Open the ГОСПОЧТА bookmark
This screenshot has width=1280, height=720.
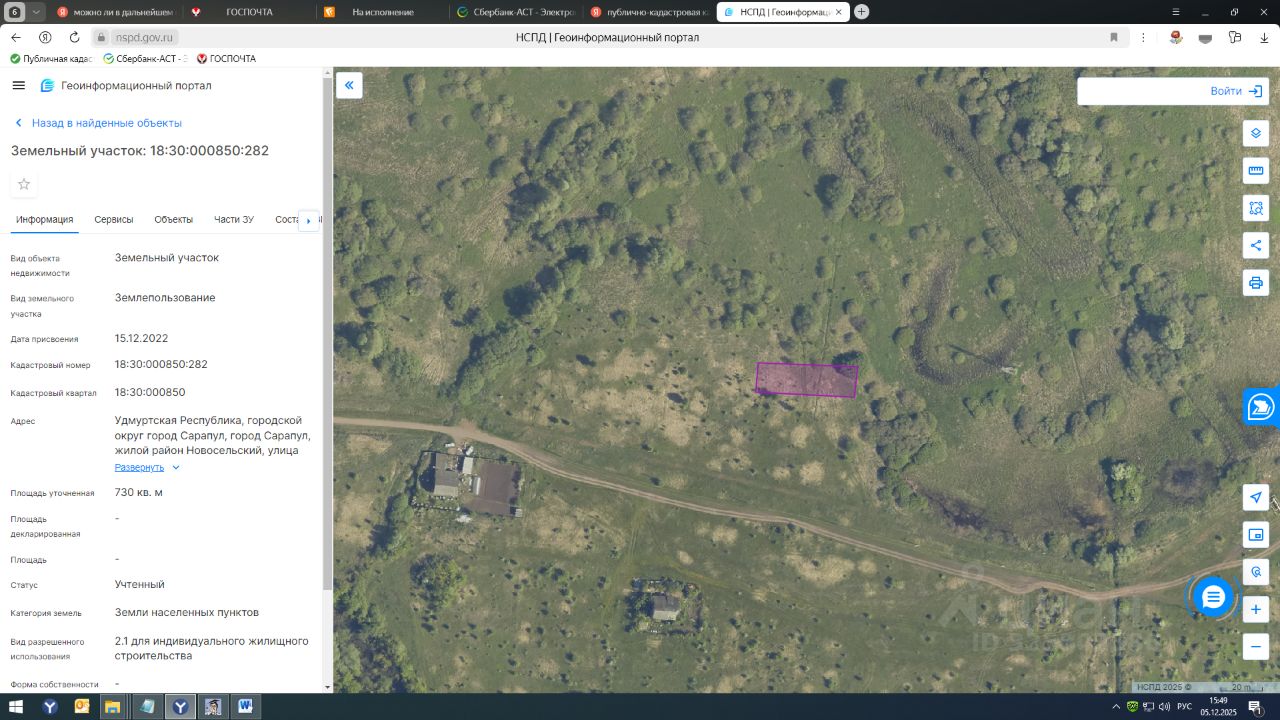coord(226,58)
